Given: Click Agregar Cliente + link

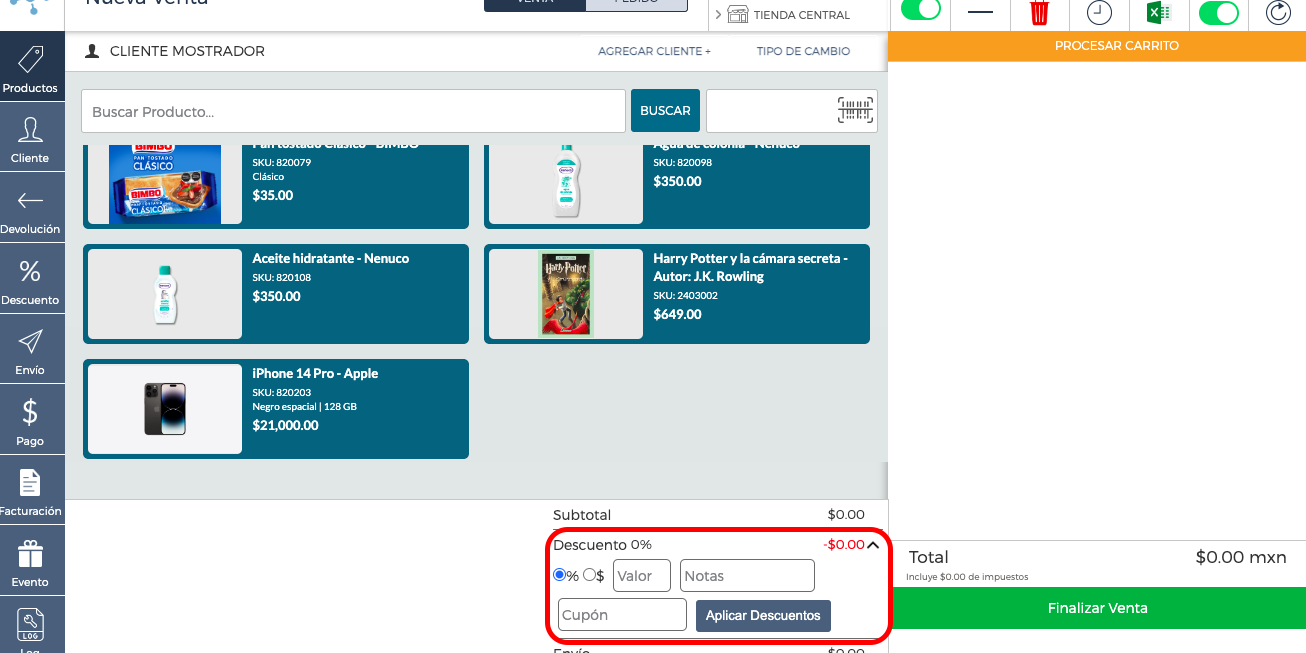Looking at the screenshot, I should click(x=654, y=51).
